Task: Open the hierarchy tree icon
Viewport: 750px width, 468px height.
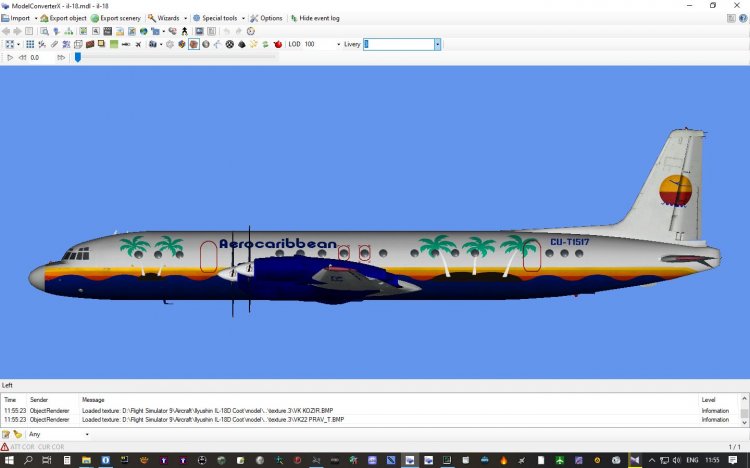Action: tap(69, 31)
